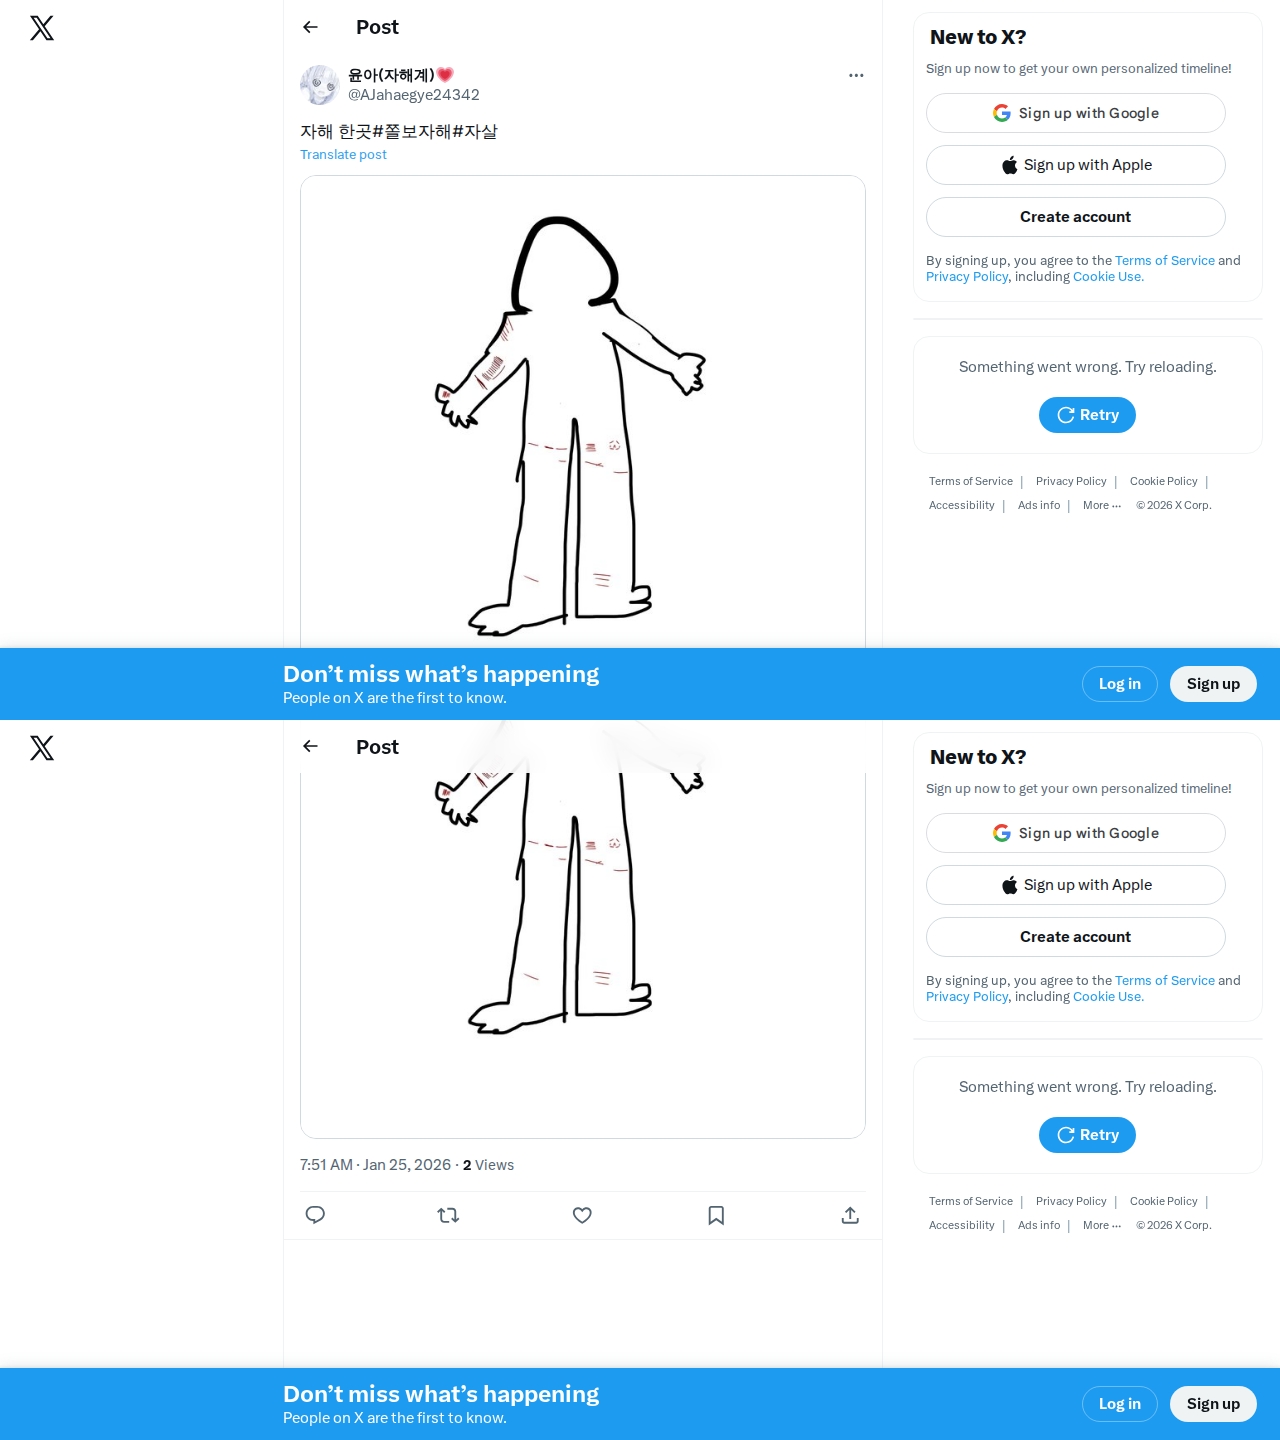Click the X logo in the top-left corner
This screenshot has height=1440, width=1280.
(42, 28)
